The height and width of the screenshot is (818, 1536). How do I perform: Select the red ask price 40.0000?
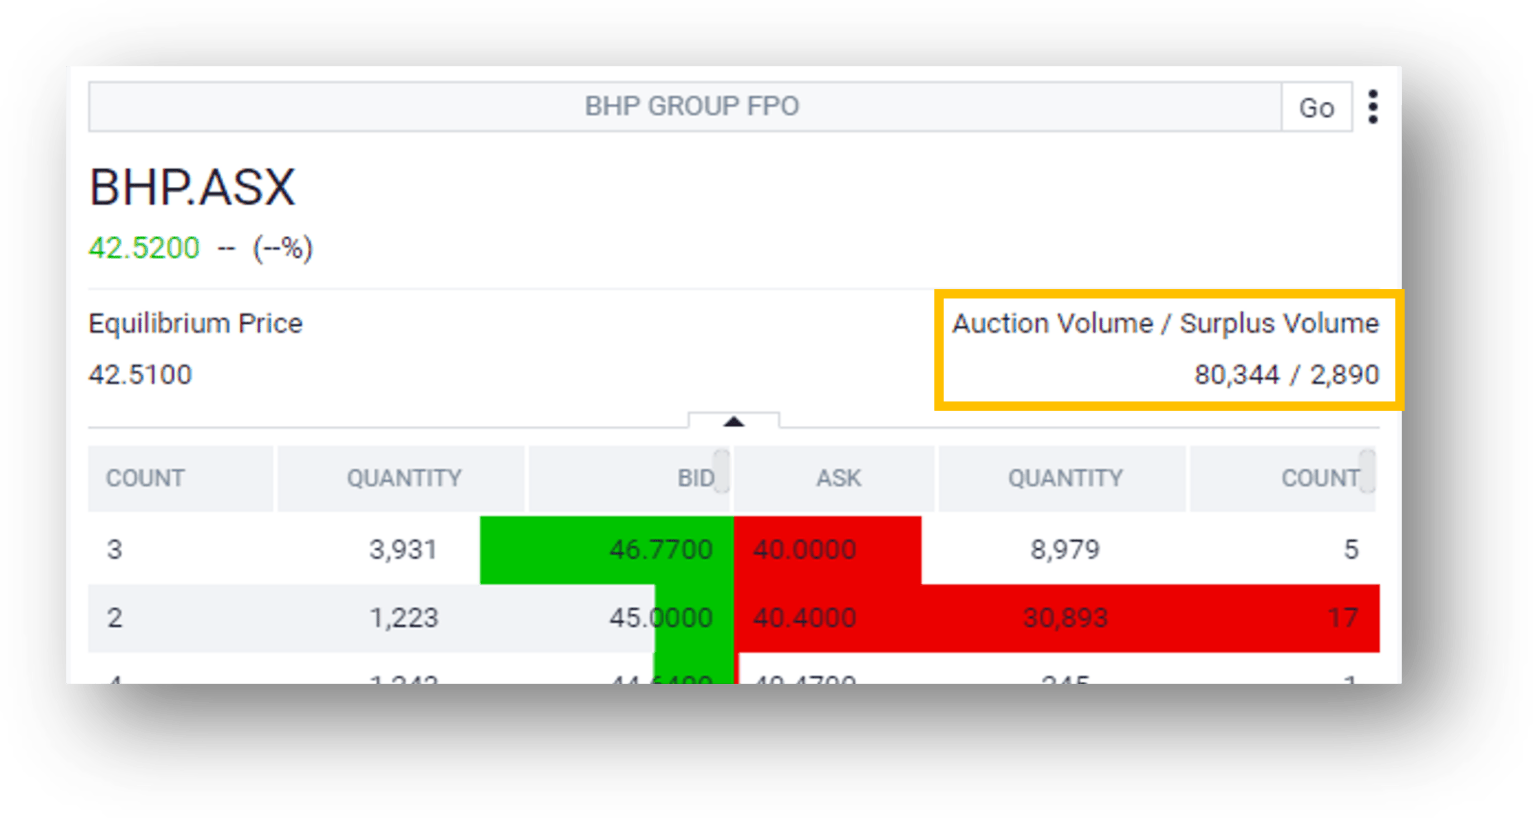(x=803, y=549)
